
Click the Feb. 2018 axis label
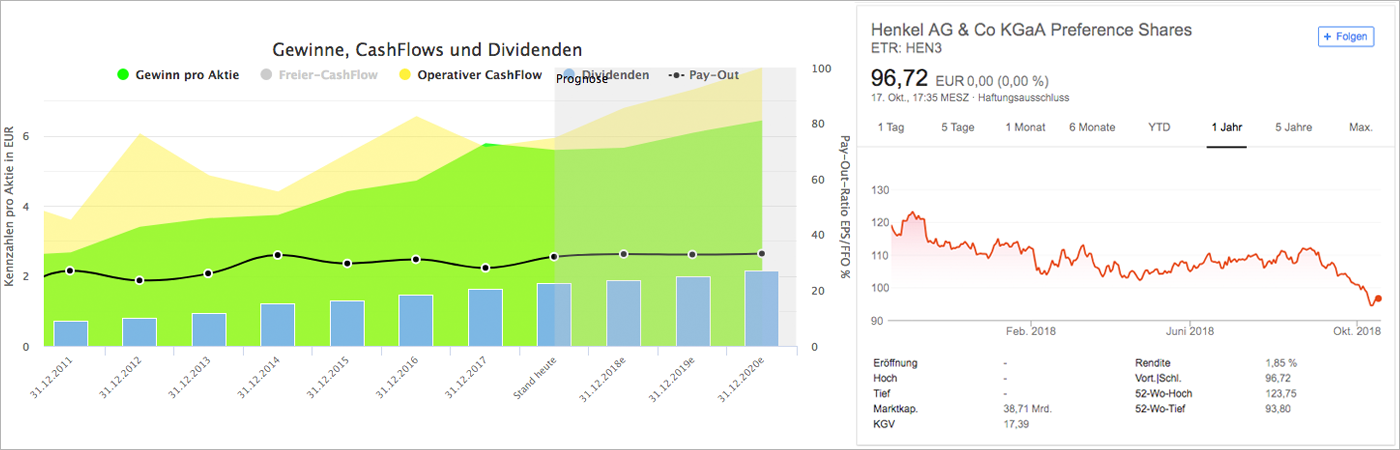pos(1031,331)
